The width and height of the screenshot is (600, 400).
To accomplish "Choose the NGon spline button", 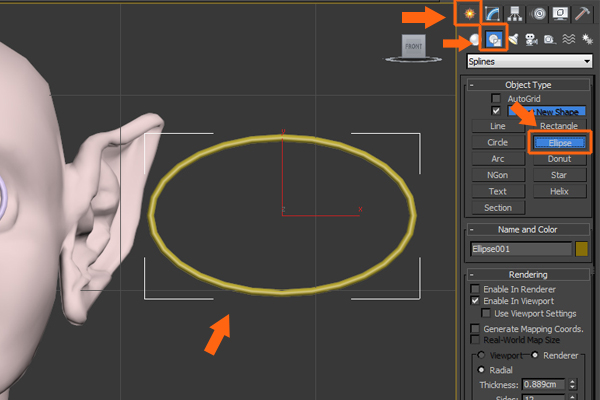I will pyautogui.click(x=498, y=175).
